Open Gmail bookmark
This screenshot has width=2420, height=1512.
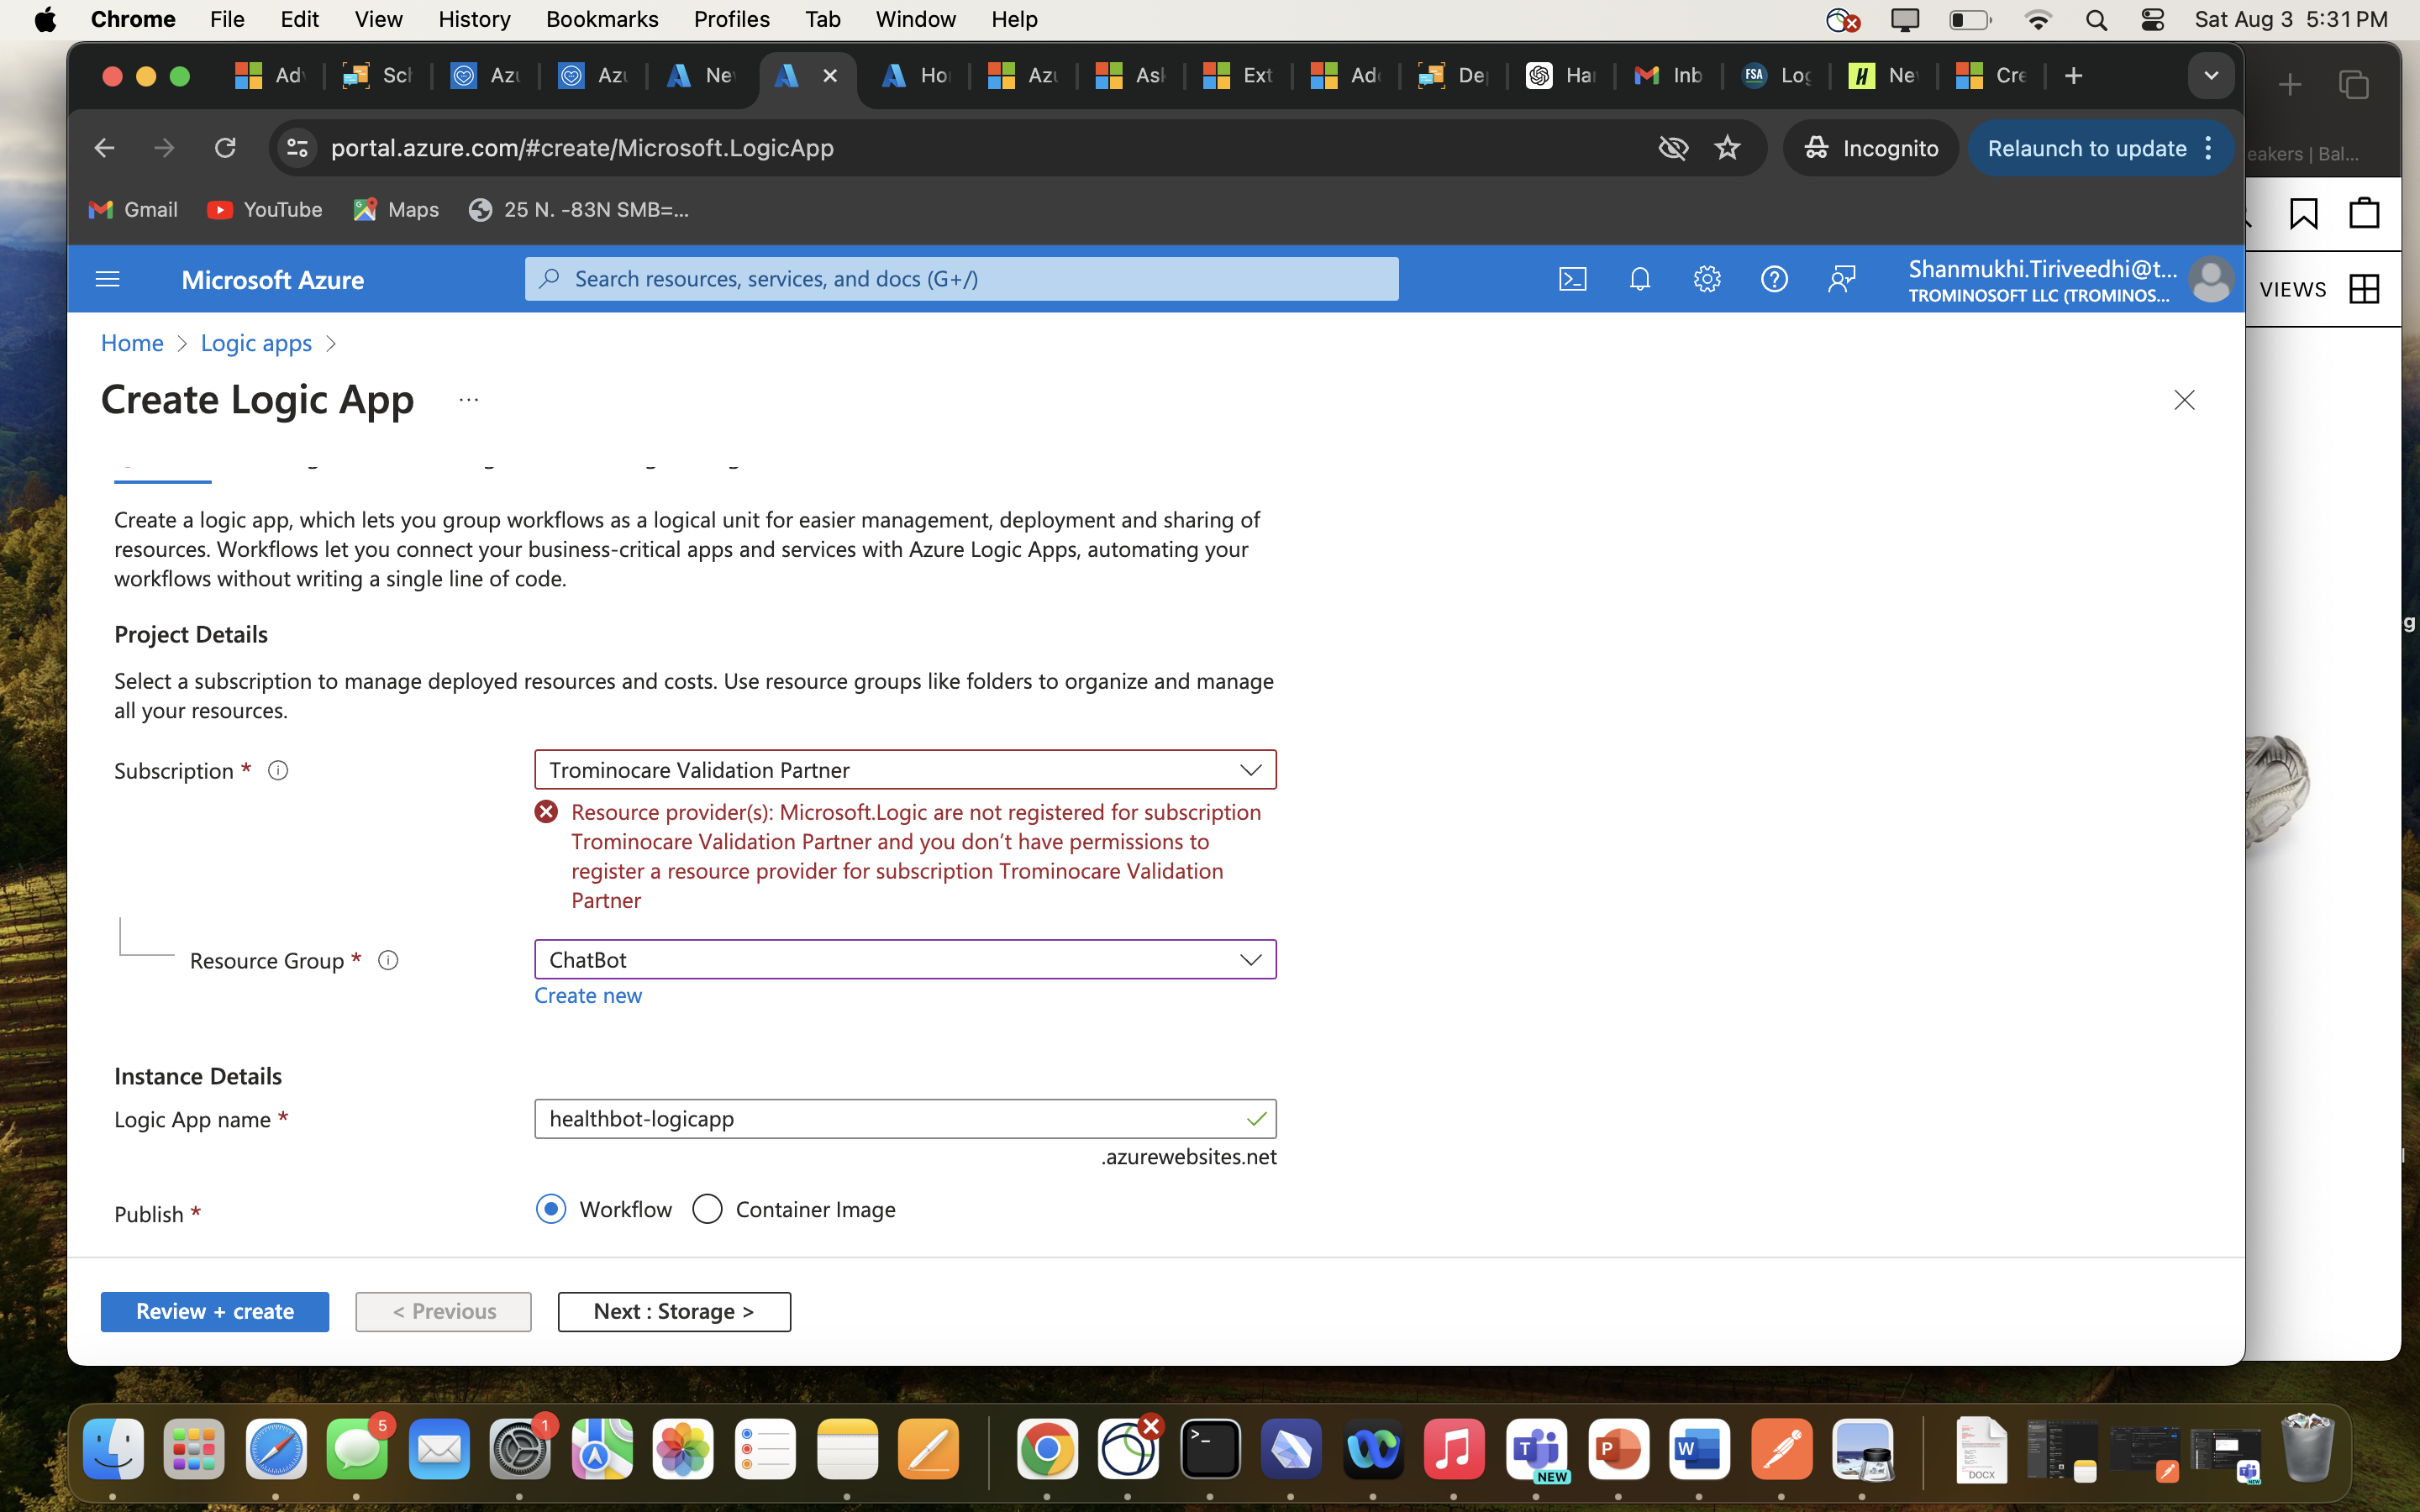[133, 210]
